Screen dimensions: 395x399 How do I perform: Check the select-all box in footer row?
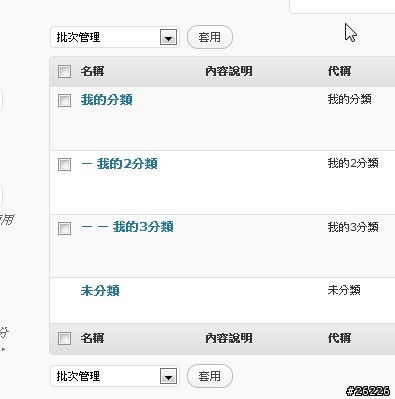64,338
